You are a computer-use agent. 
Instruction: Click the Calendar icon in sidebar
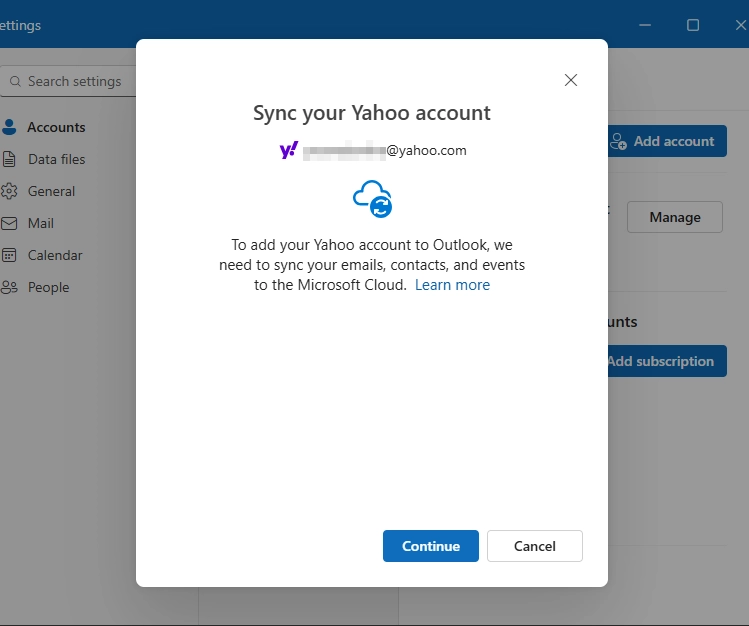9,255
